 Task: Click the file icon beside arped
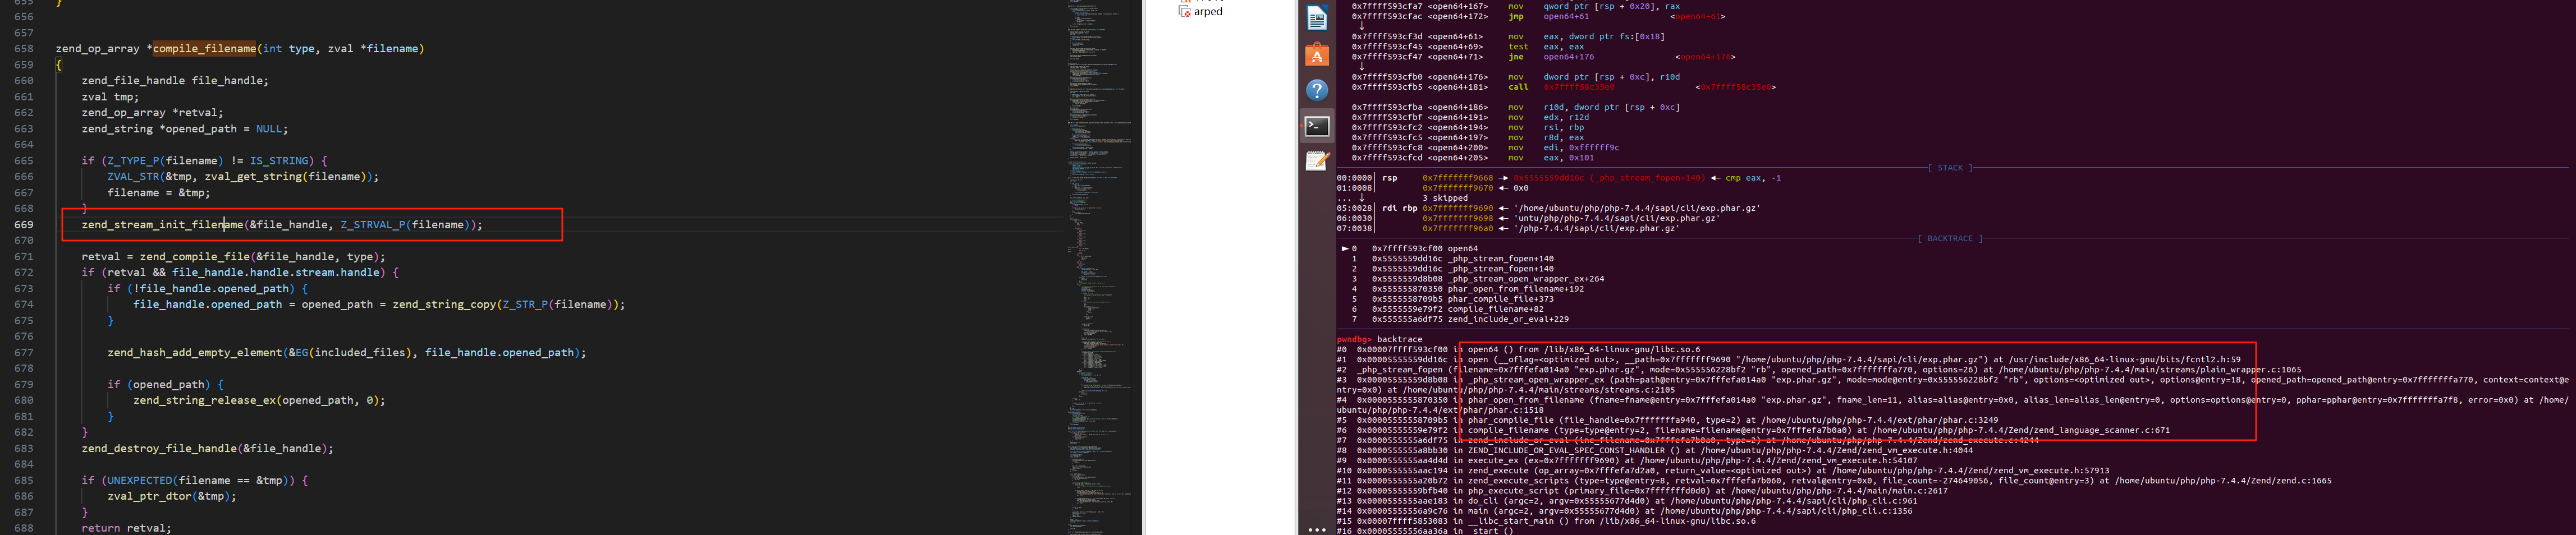(1185, 11)
